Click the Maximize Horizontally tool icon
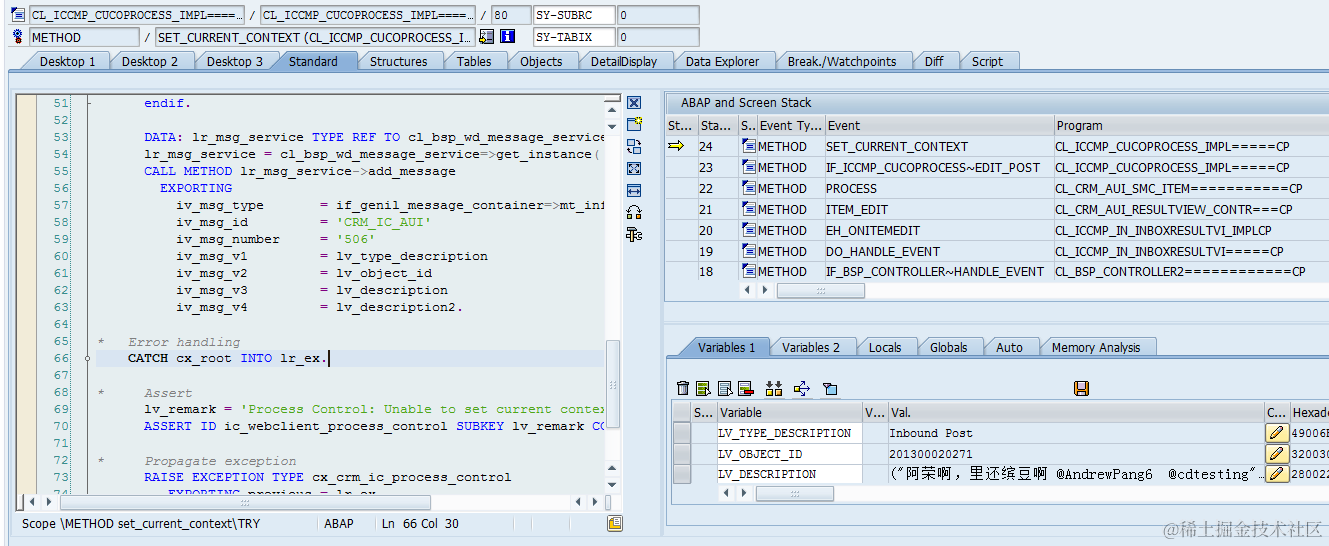 coord(634,190)
